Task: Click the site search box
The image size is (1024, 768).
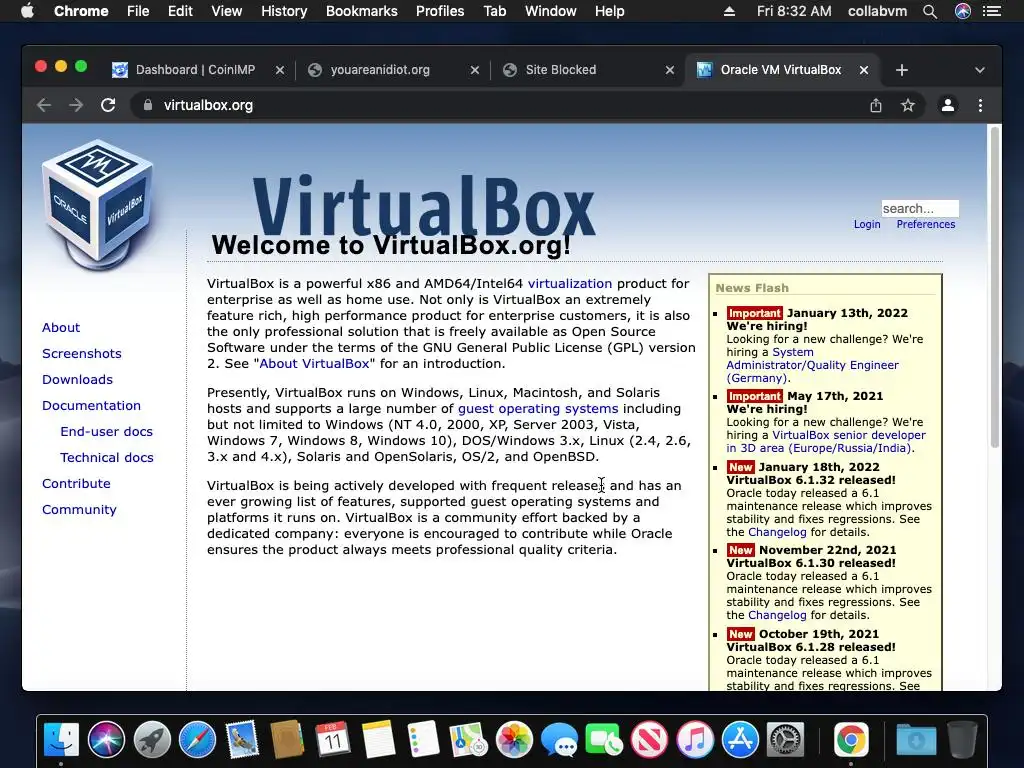Action: click(920, 208)
